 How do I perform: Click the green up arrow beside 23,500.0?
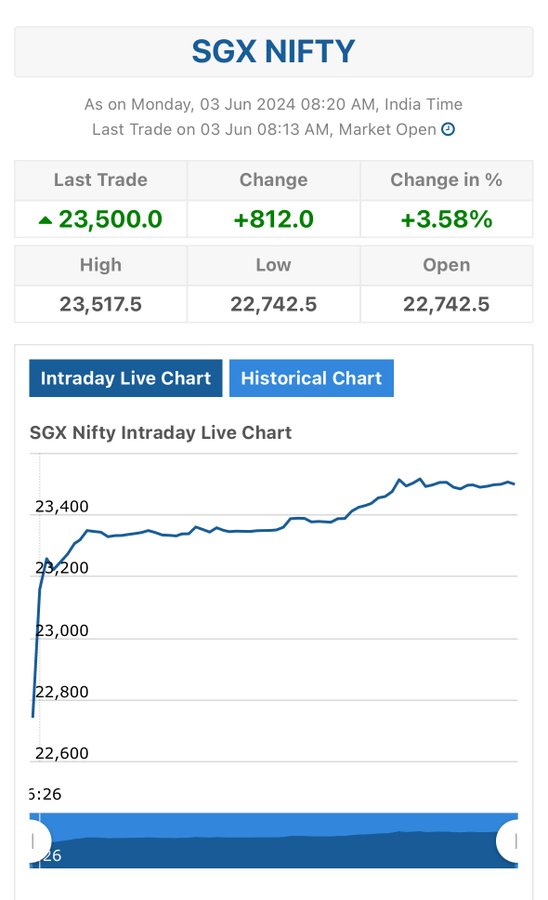click(45, 220)
